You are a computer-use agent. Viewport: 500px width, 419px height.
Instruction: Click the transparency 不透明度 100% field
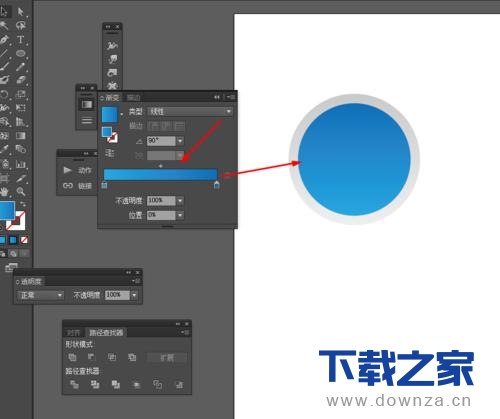click(117, 295)
